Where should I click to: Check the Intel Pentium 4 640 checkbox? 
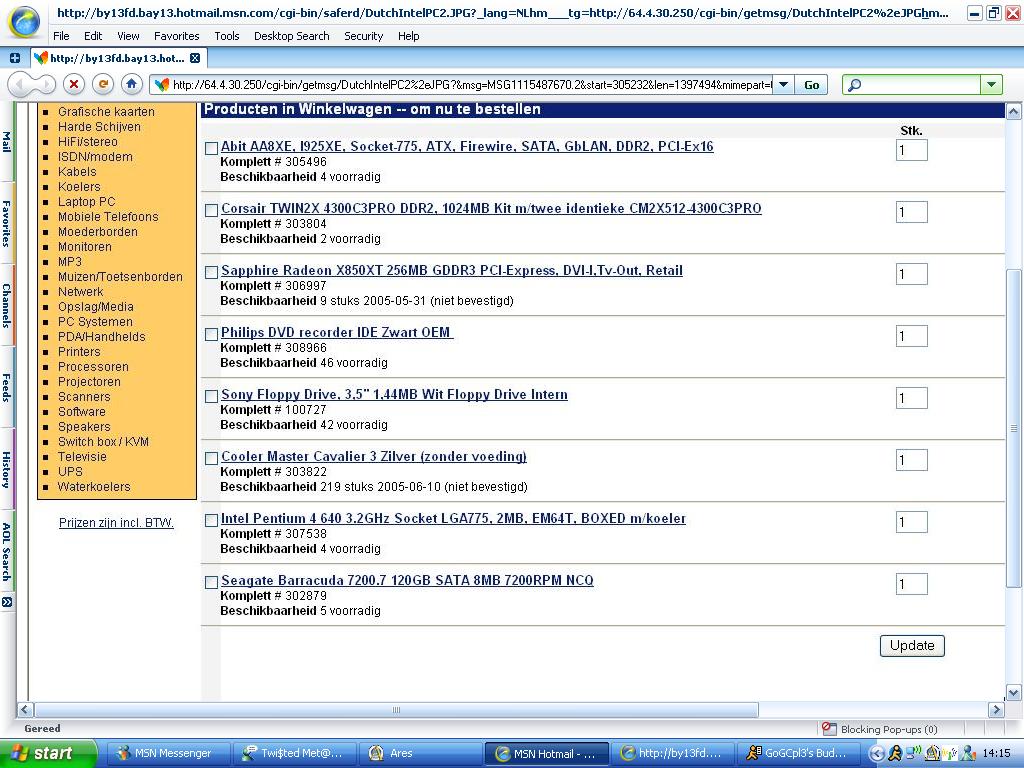(x=211, y=520)
